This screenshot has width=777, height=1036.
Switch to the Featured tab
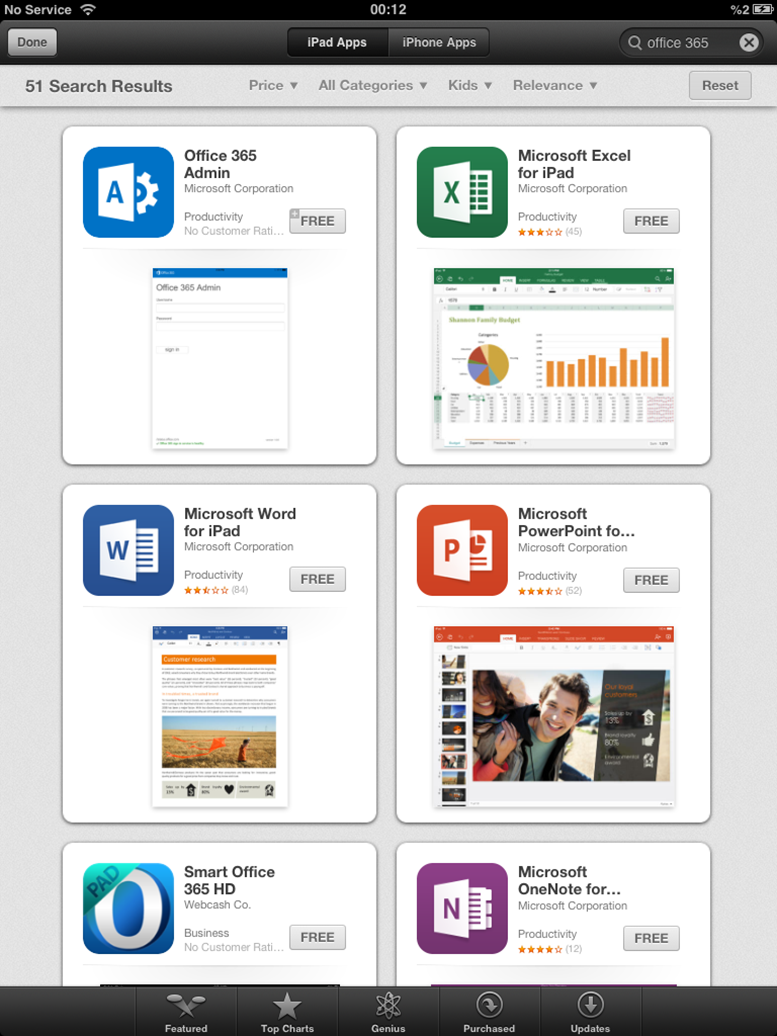(186, 1012)
